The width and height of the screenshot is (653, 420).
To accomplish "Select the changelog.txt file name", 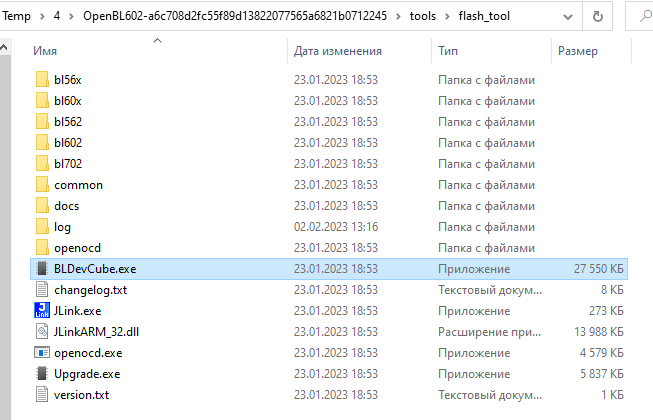I will [90, 290].
